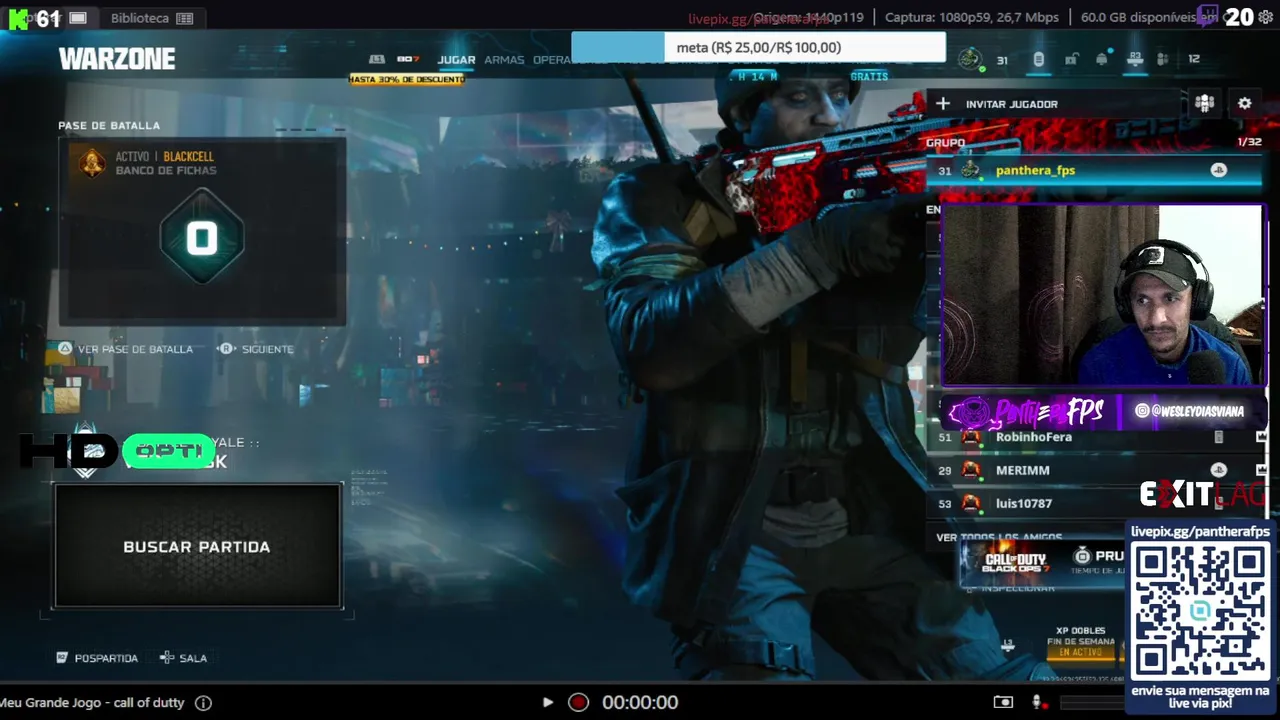Switch to the JUGAR tab
Image resolution: width=1280 pixels, height=720 pixels.
(x=456, y=60)
